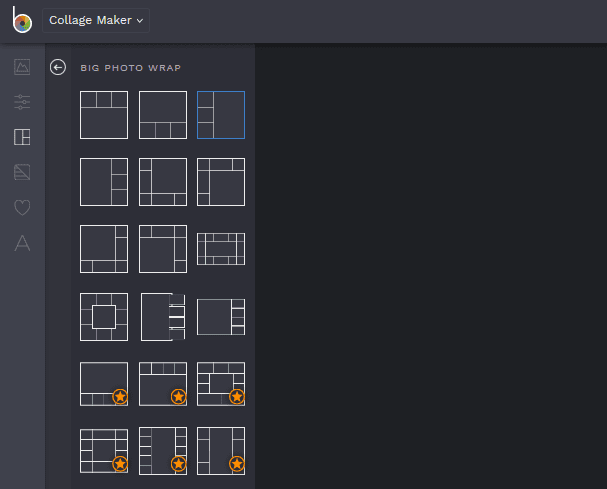Choose wide layout with four right cells

(x=221, y=317)
